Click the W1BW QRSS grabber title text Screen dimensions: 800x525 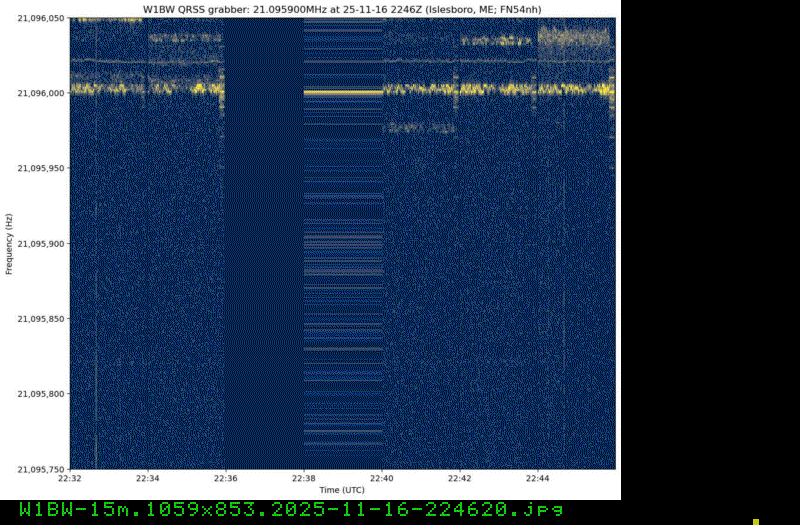(x=342, y=8)
